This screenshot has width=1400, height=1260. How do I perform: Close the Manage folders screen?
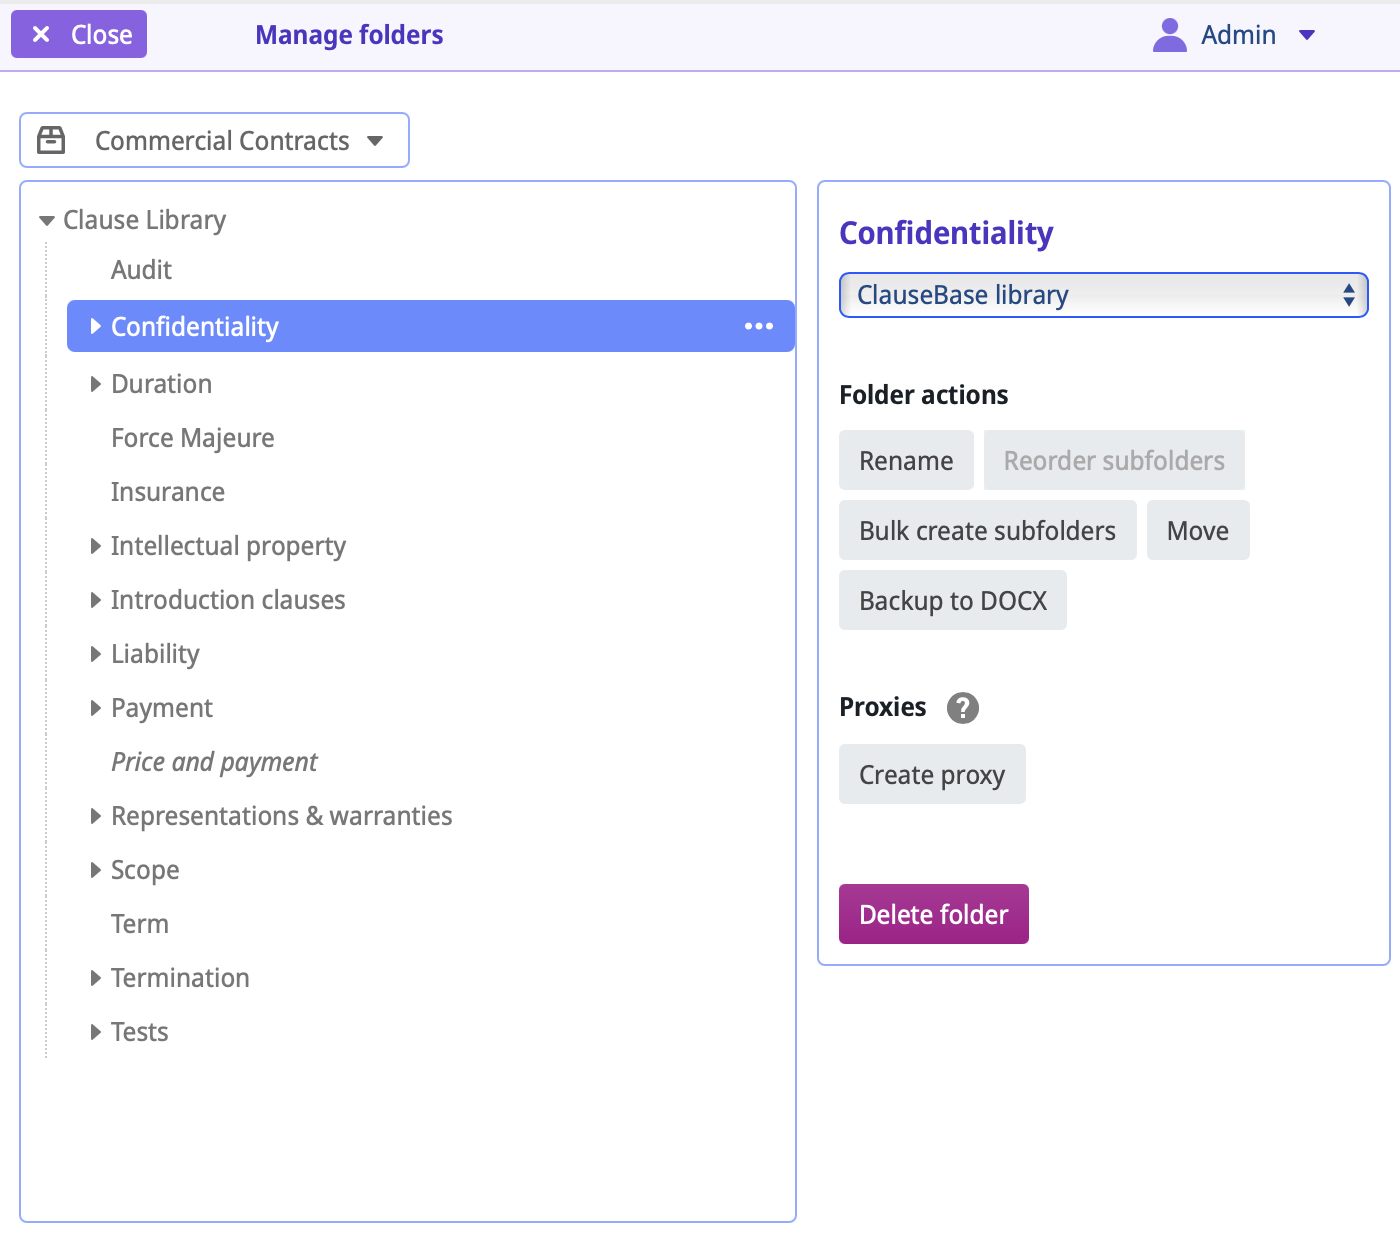coord(80,35)
